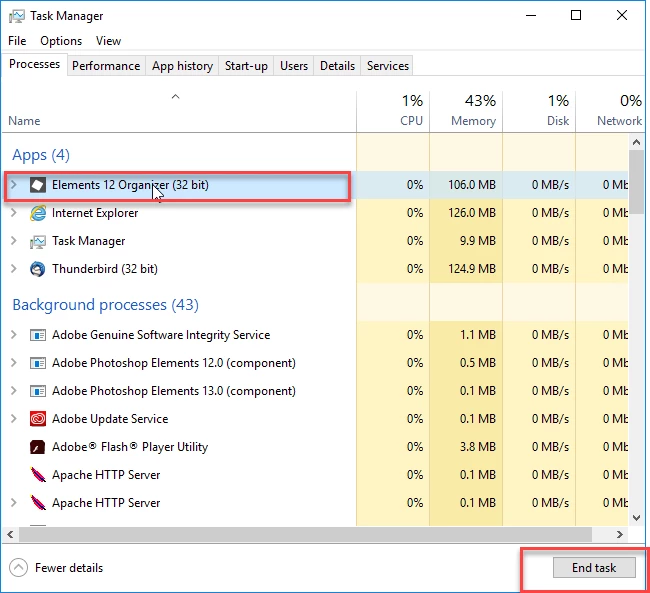650x593 pixels.
Task: Click the Internet Explorer icon
Action: [x=38, y=213]
